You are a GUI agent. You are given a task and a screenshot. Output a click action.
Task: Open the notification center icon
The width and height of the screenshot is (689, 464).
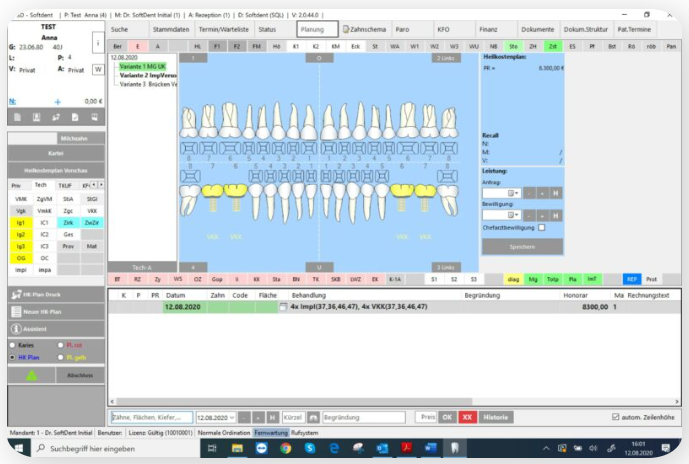(666, 448)
